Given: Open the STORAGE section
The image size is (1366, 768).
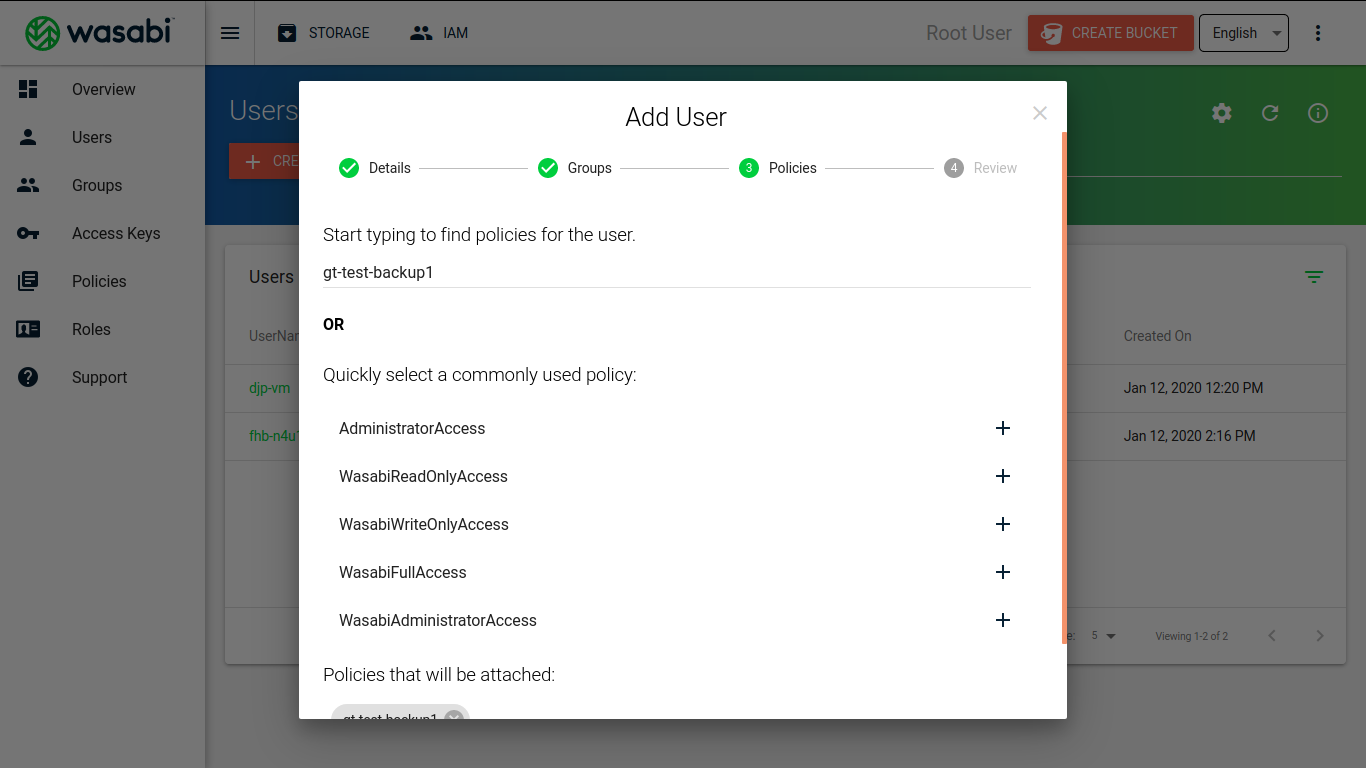Looking at the screenshot, I should [324, 33].
